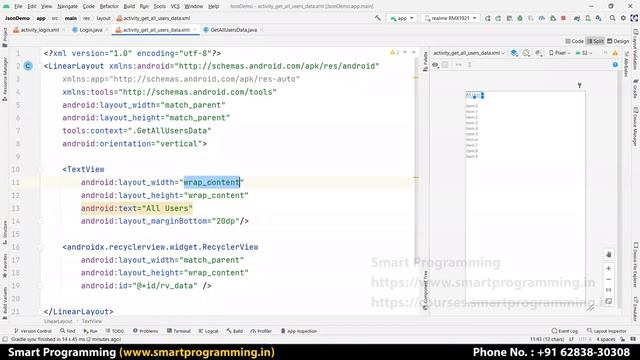
Task: Click the preview warning triangle icon
Action: click(615, 53)
